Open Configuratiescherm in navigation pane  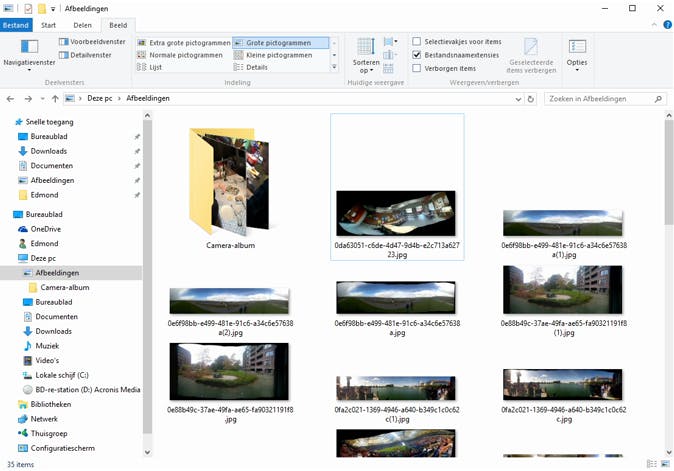click(x=63, y=448)
